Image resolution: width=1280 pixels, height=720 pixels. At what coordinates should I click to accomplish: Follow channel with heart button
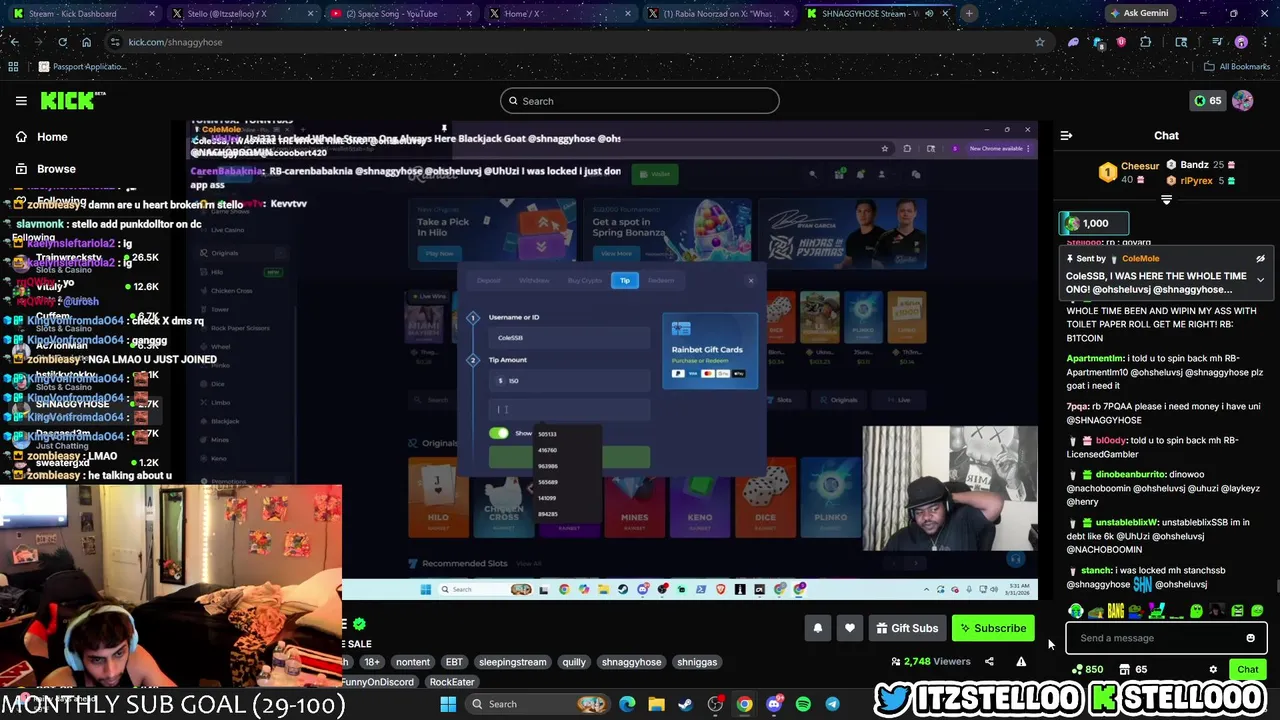849,628
